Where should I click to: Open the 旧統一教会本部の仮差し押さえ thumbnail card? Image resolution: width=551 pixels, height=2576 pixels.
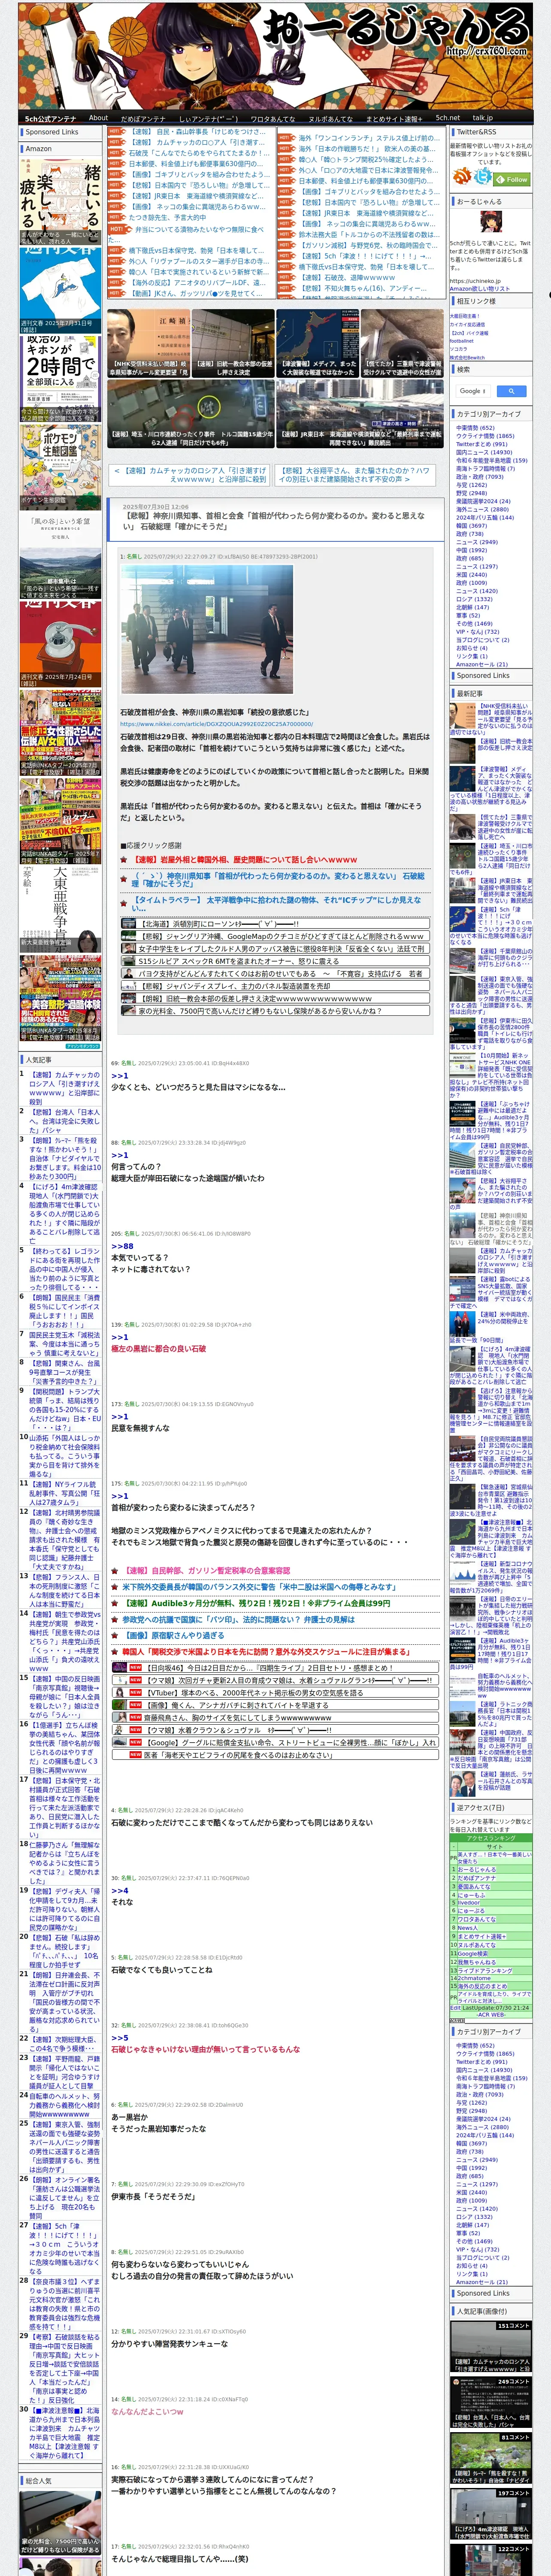233,343
